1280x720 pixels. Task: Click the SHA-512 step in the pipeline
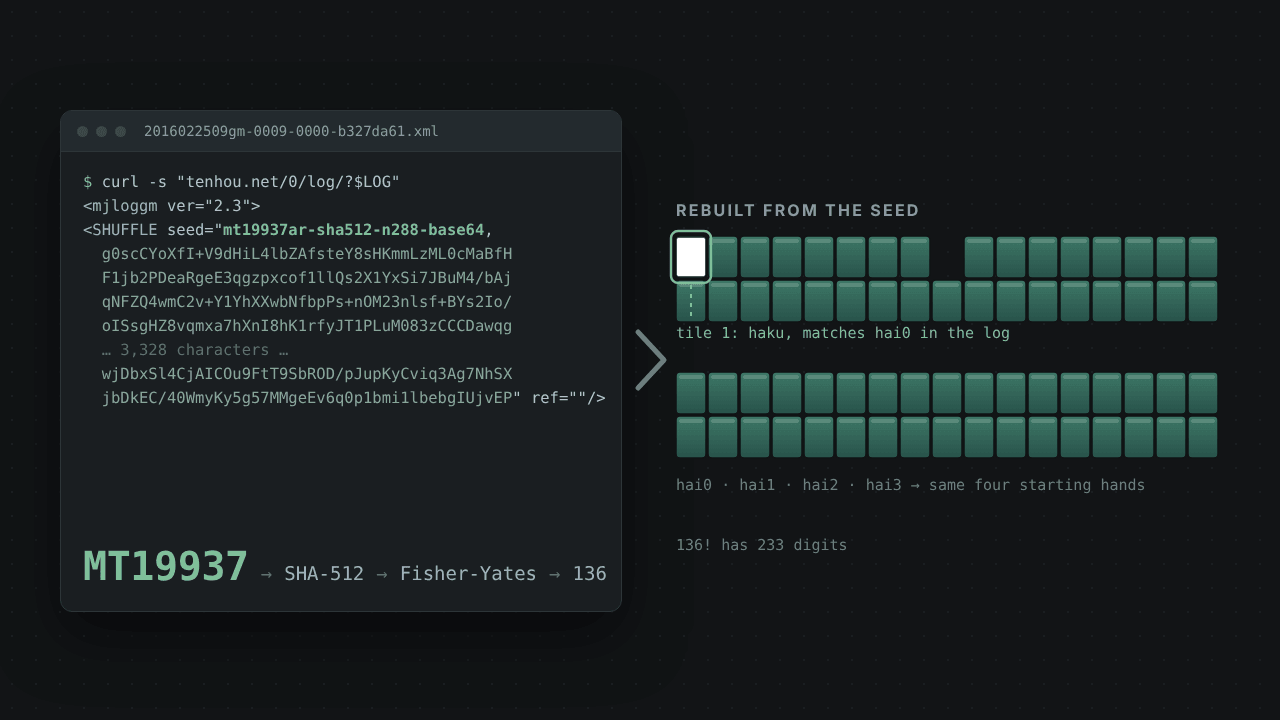(324, 574)
